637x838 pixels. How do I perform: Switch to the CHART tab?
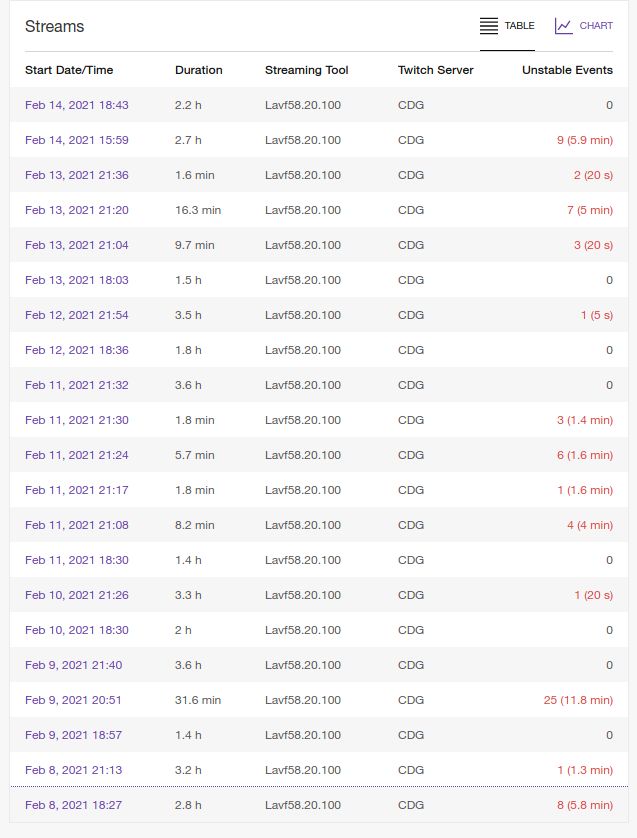[596, 26]
